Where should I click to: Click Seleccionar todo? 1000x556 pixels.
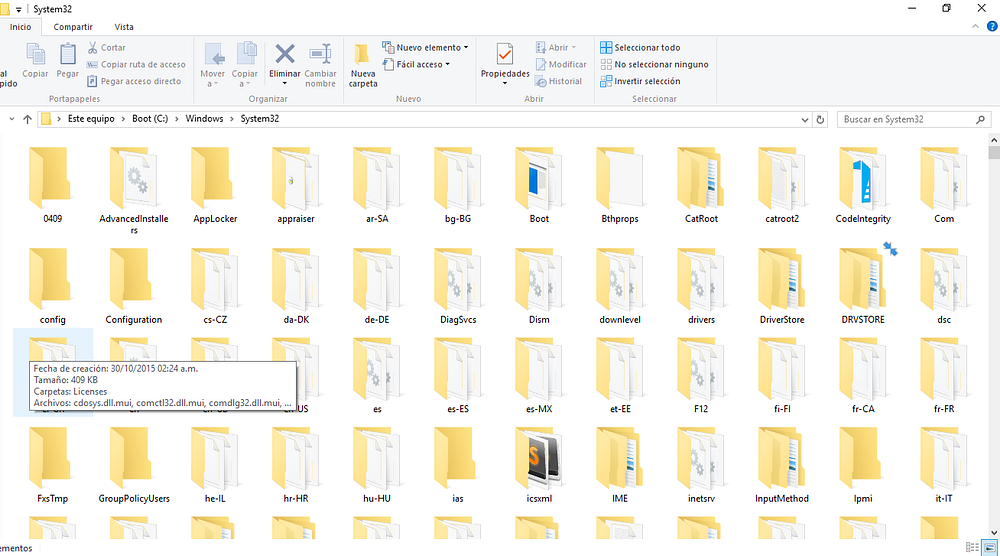pyautogui.click(x=640, y=47)
